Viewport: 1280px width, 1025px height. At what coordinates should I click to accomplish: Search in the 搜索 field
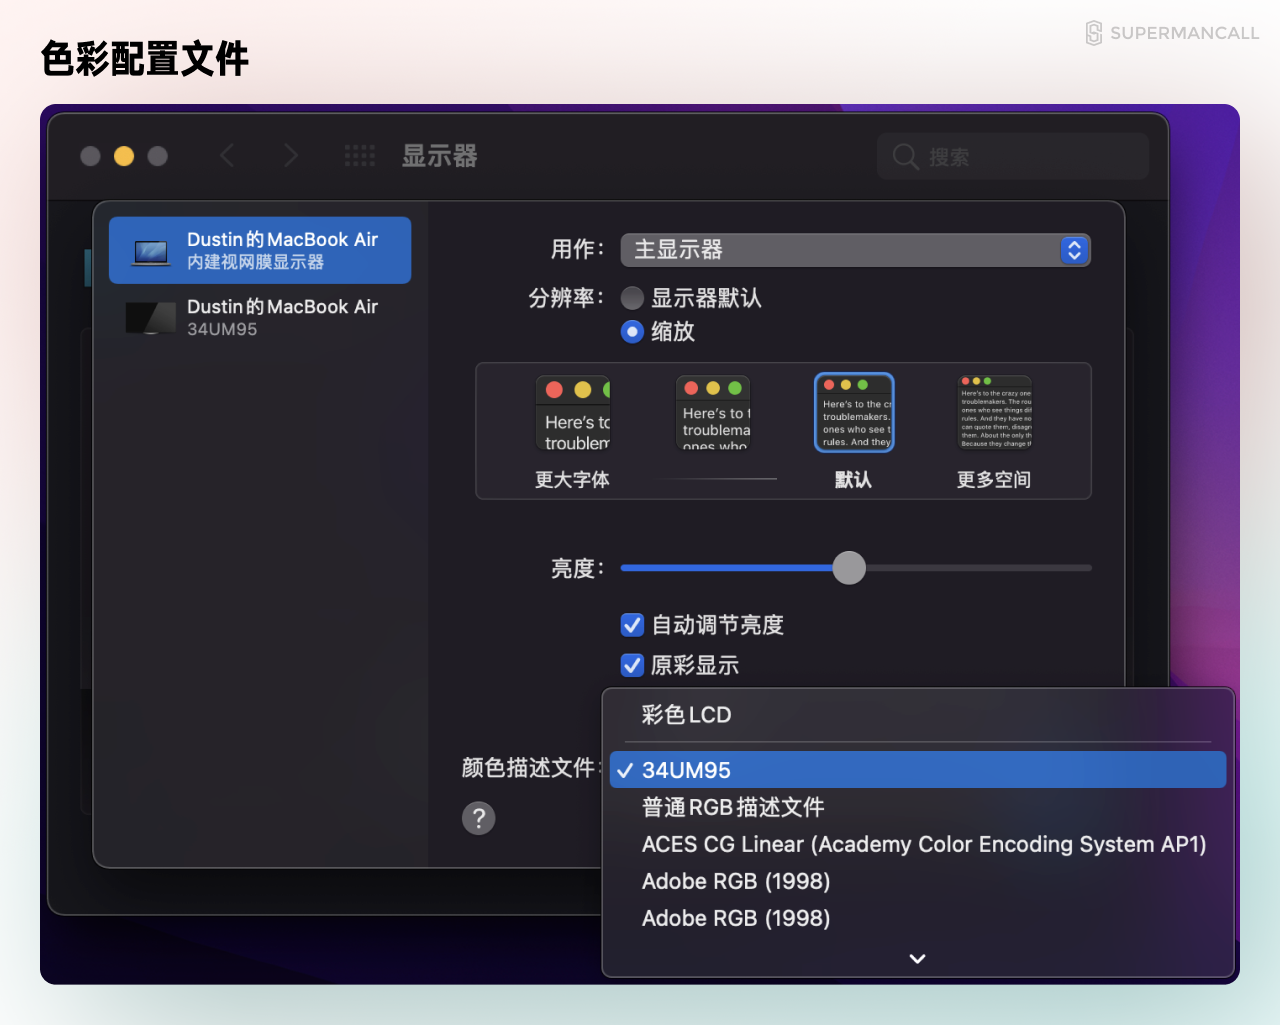[1013, 157]
